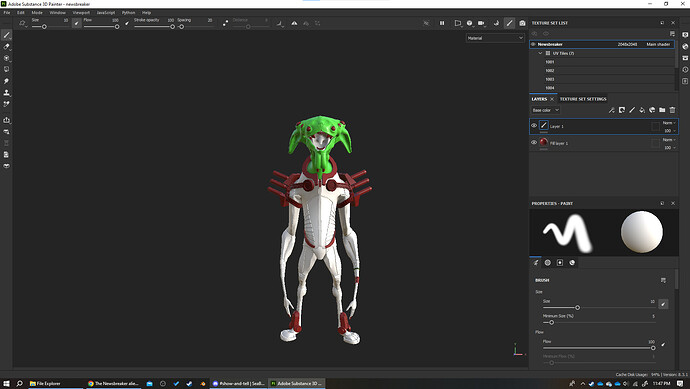Adjust the Spacing slider in toolbar
The width and height of the screenshot is (690, 389).
(x=195, y=27)
